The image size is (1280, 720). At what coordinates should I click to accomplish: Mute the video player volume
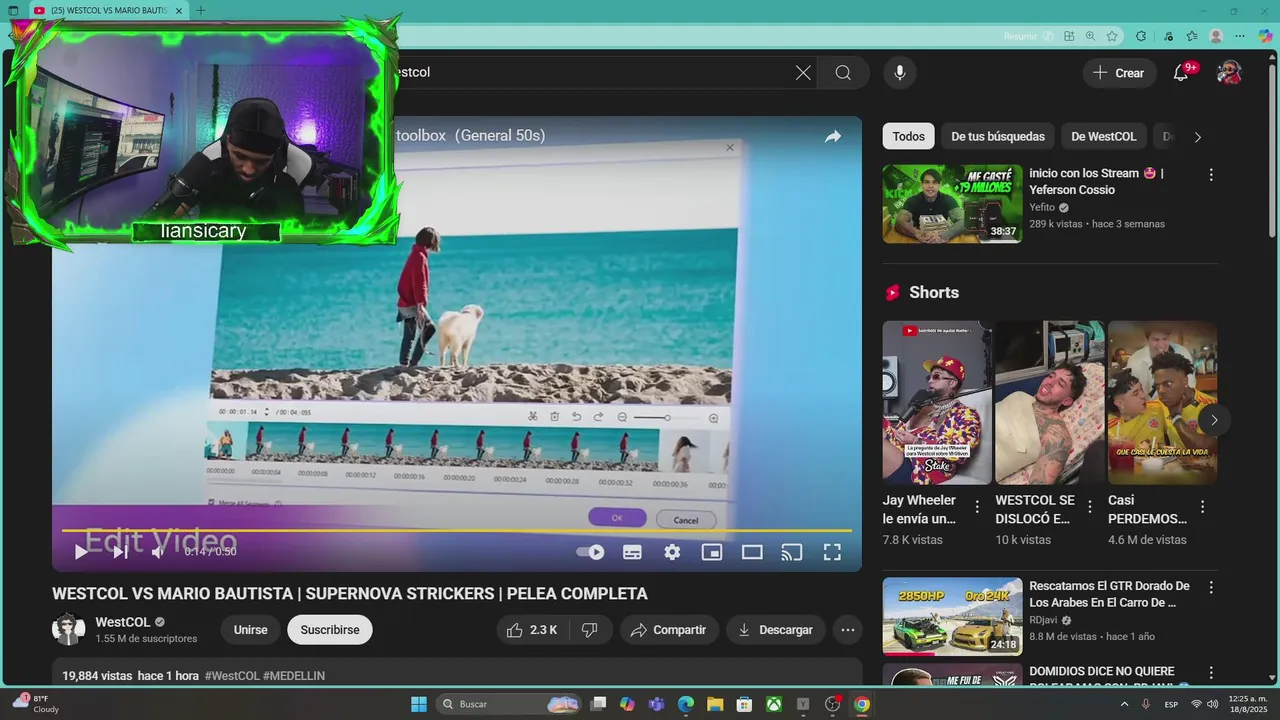click(158, 552)
